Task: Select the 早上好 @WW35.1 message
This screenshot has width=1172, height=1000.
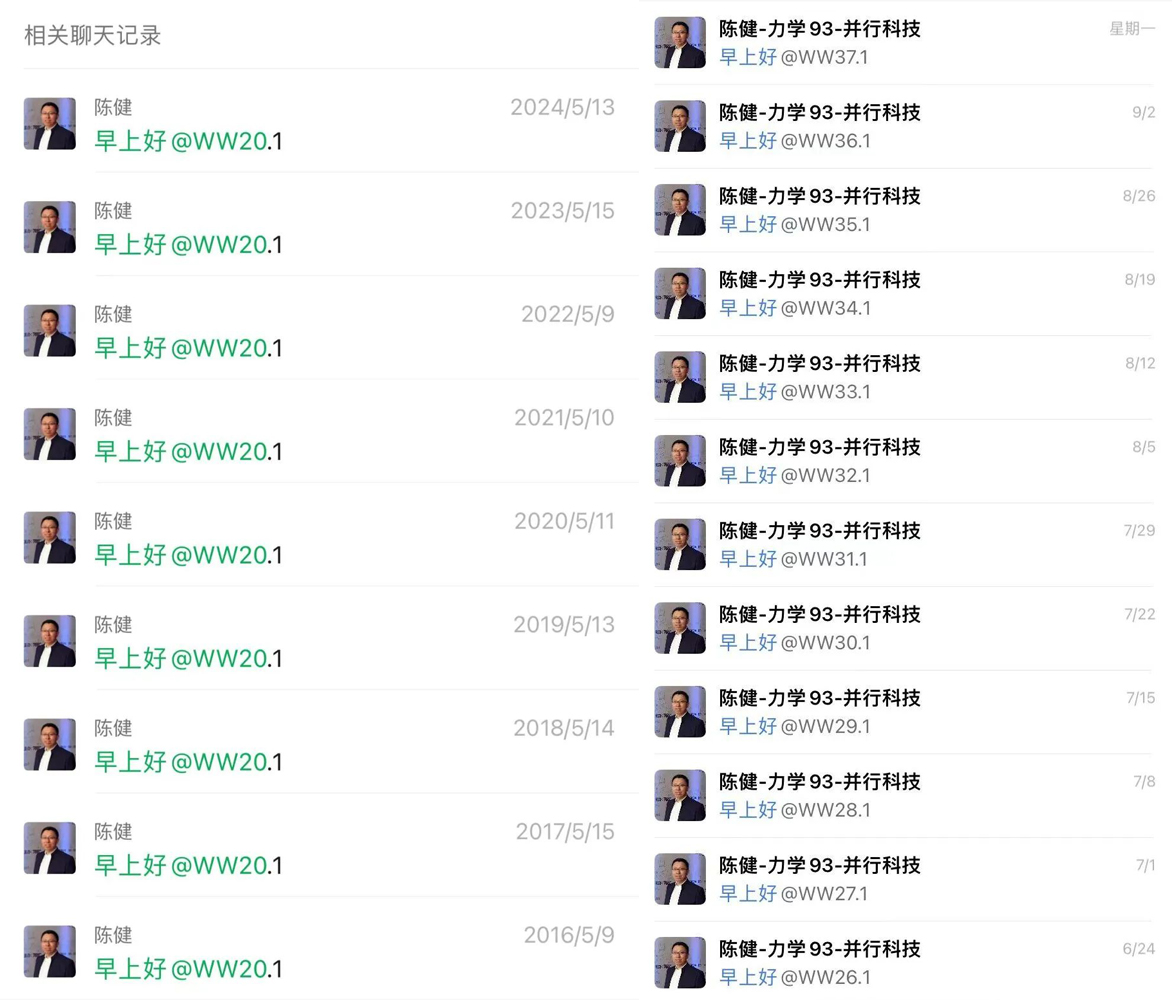Action: (795, 224)
